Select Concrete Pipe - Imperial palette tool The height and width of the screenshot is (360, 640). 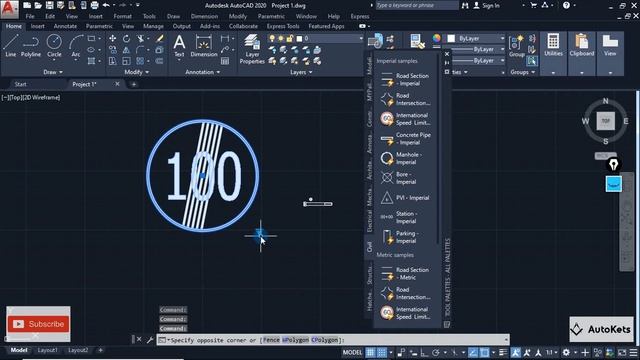pos(405,139)
